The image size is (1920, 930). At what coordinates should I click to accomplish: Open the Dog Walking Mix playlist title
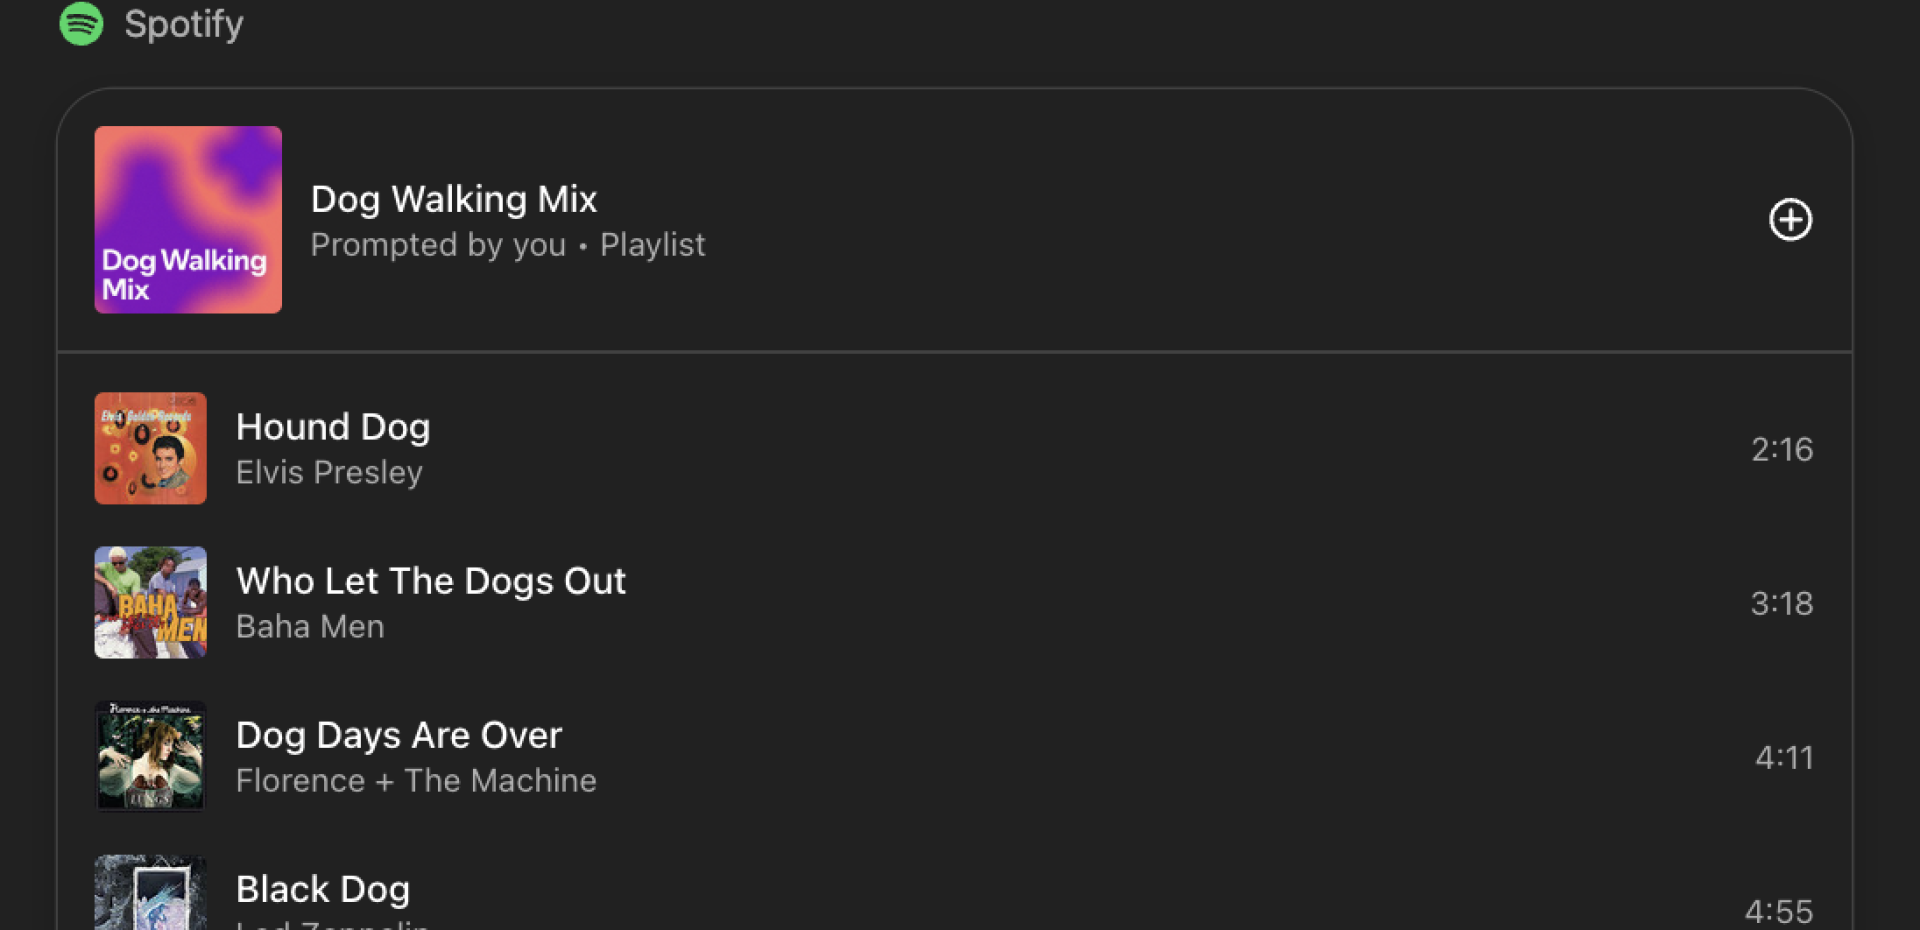point(454,199)
